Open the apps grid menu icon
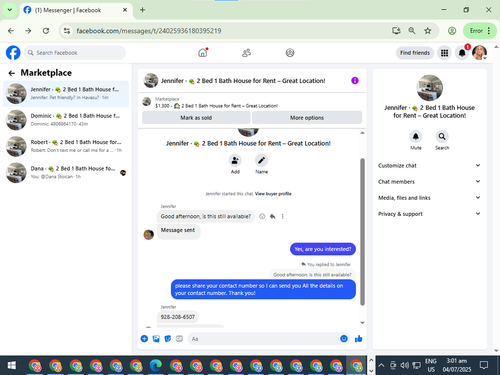Image resolution: width=500 pixels, height=375 pixels. pyautogui.click(x=444, y=53)
